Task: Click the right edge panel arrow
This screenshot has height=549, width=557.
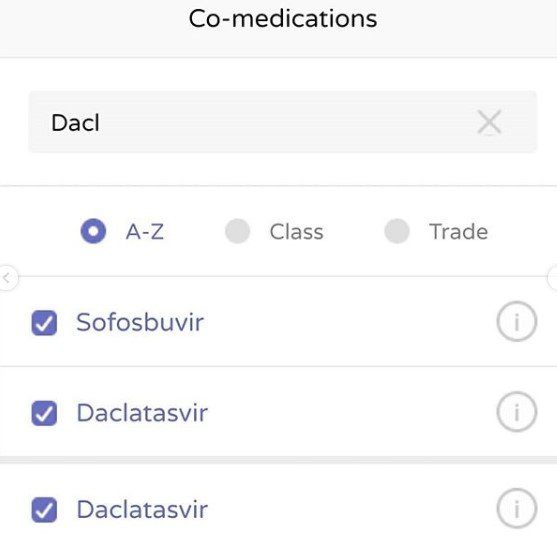Action: point(553,278)
